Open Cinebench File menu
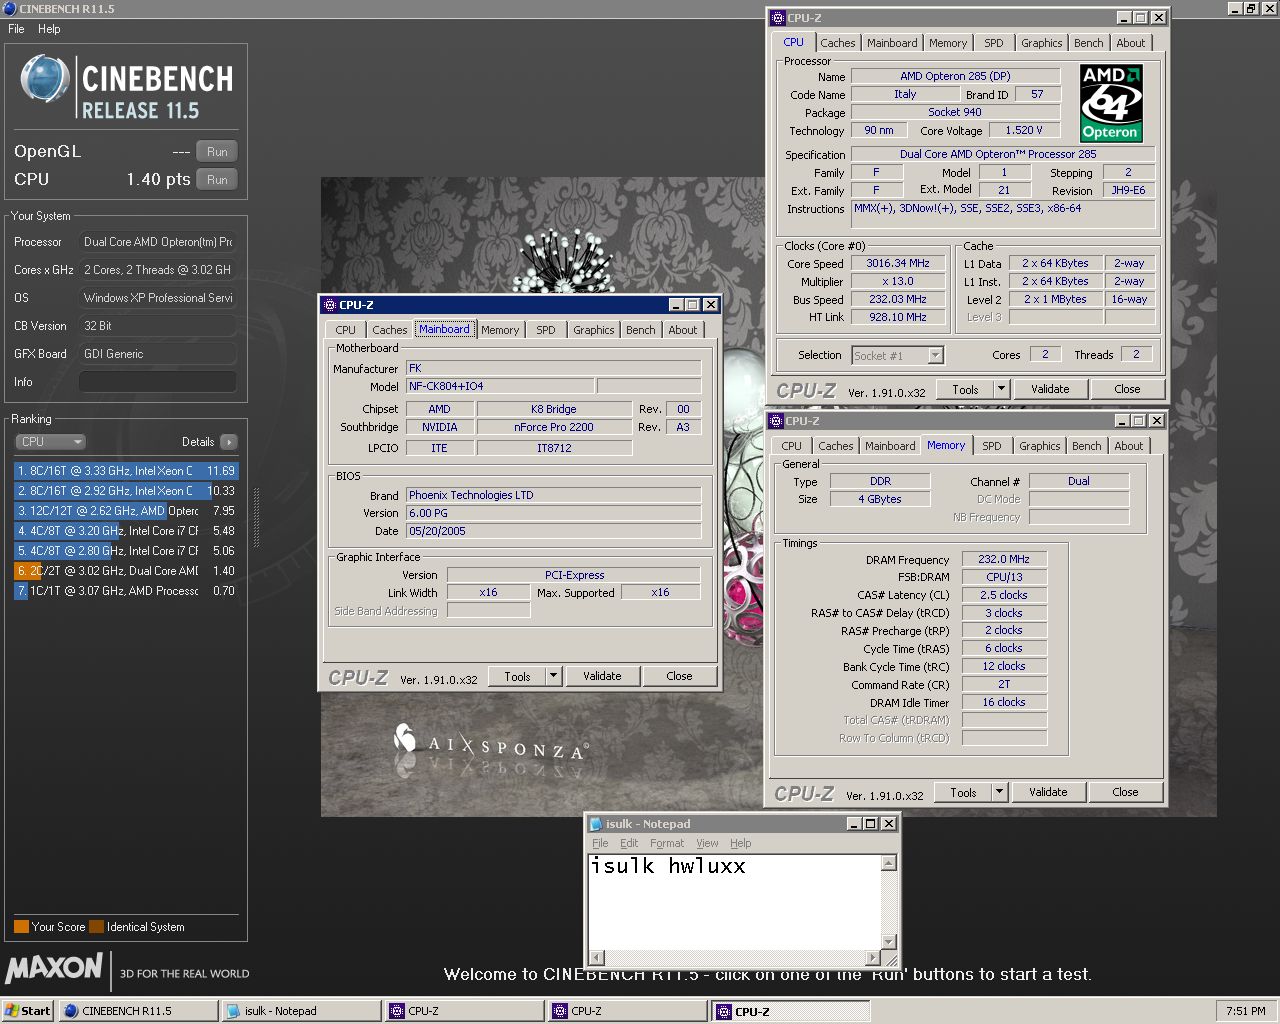The height and width of the screenshot is (1024, 1280). tap(16, 29)
